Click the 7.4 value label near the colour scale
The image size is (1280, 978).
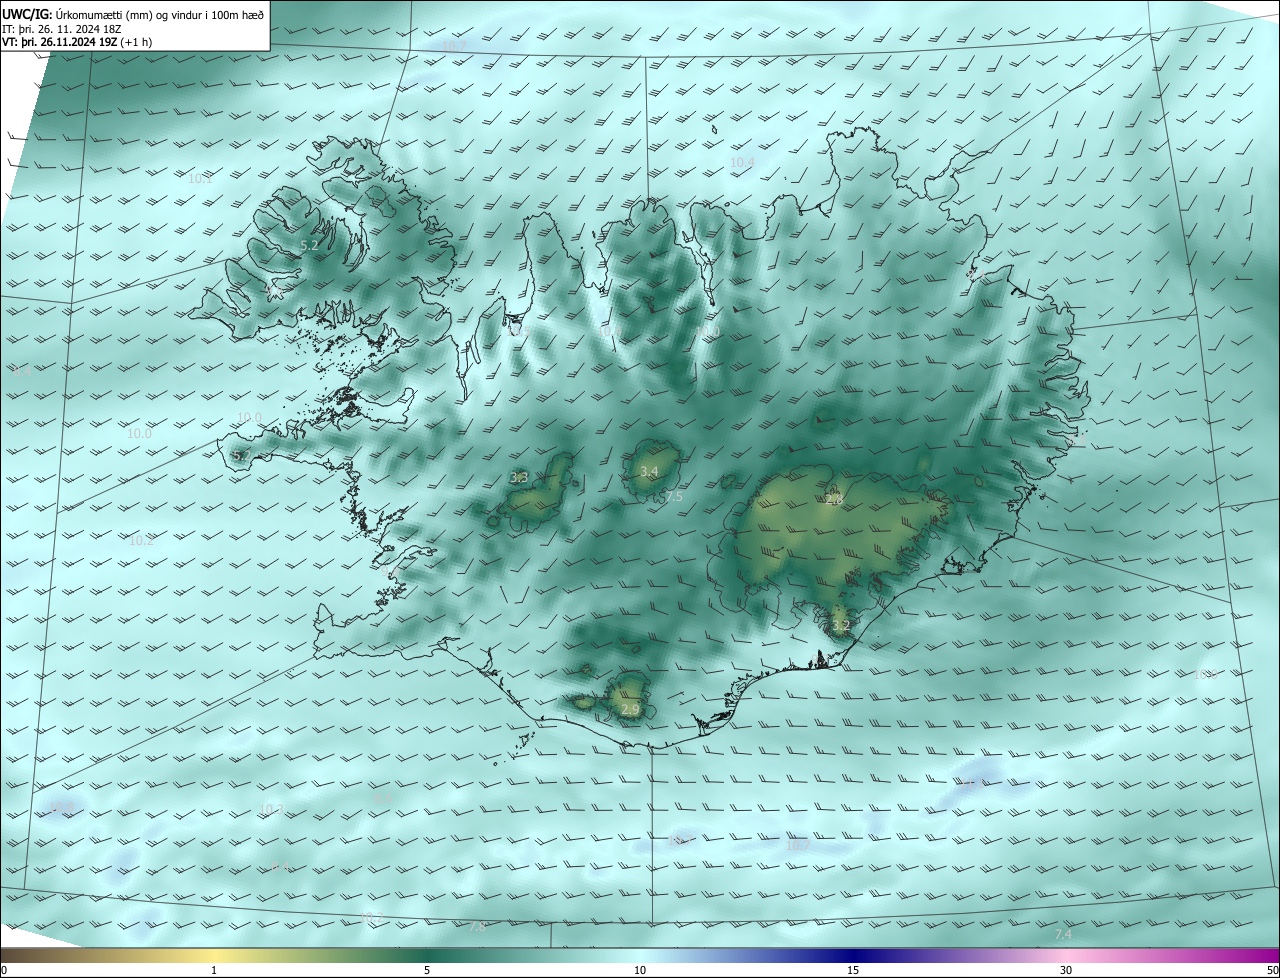pos(1063,935)
